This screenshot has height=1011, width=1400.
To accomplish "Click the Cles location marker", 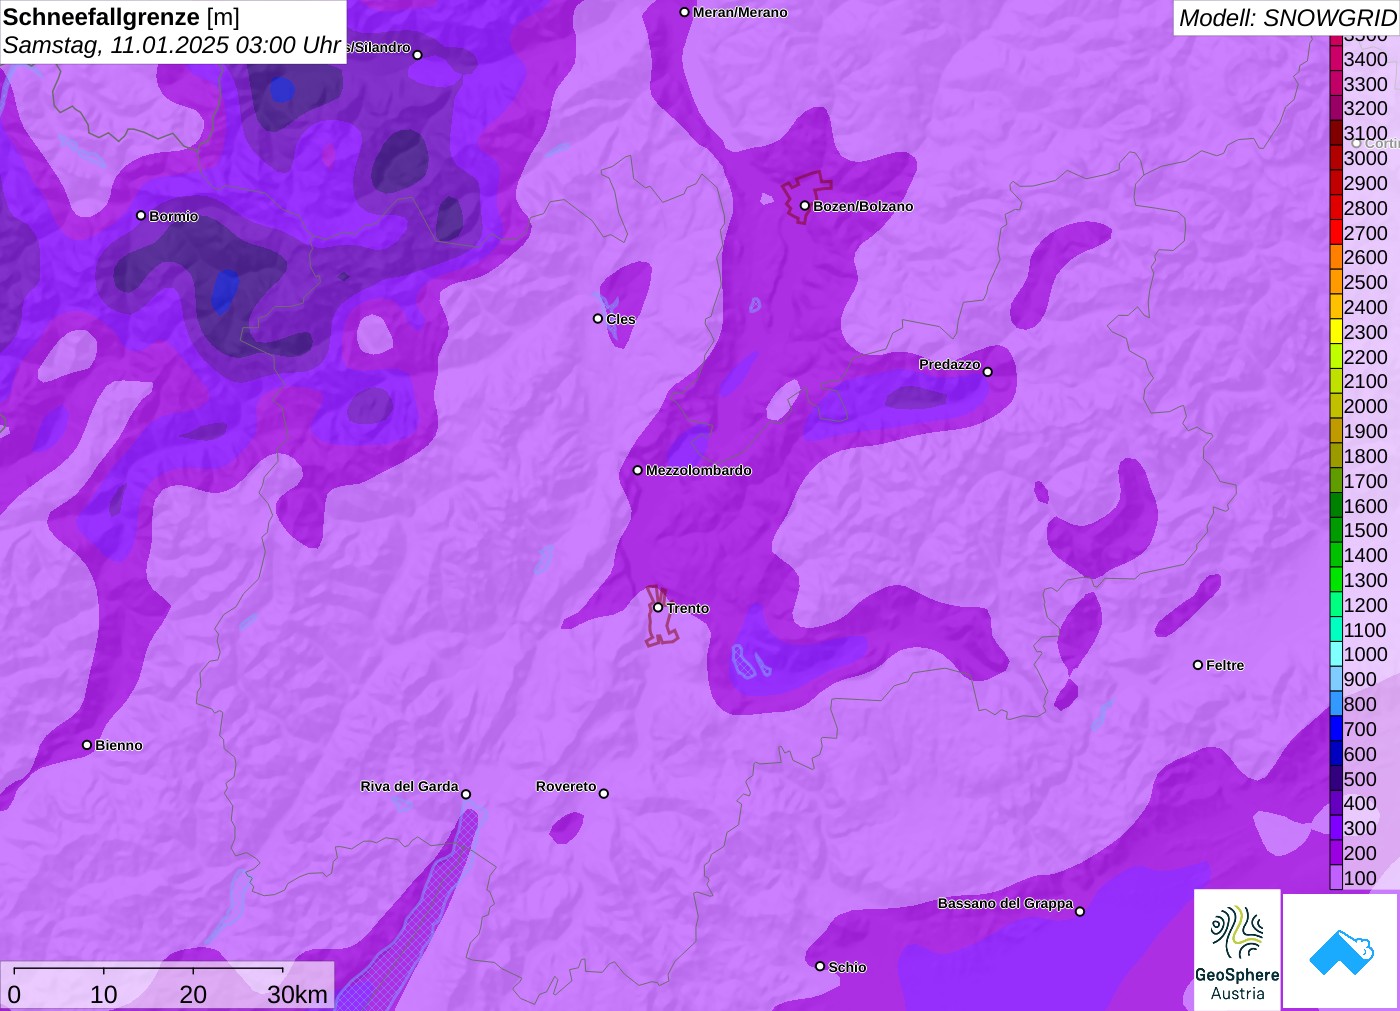I will pos(598,319).
